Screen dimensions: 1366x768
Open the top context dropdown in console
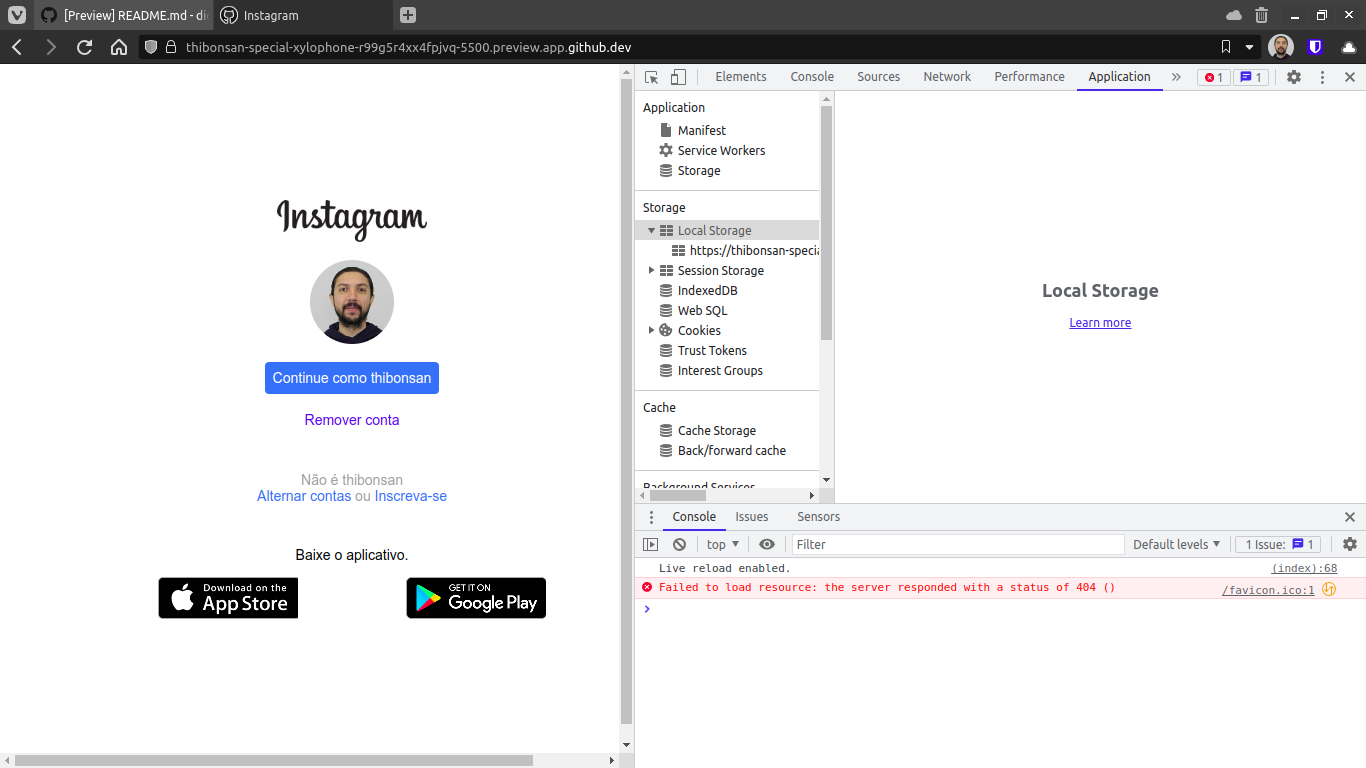point(722,544)
